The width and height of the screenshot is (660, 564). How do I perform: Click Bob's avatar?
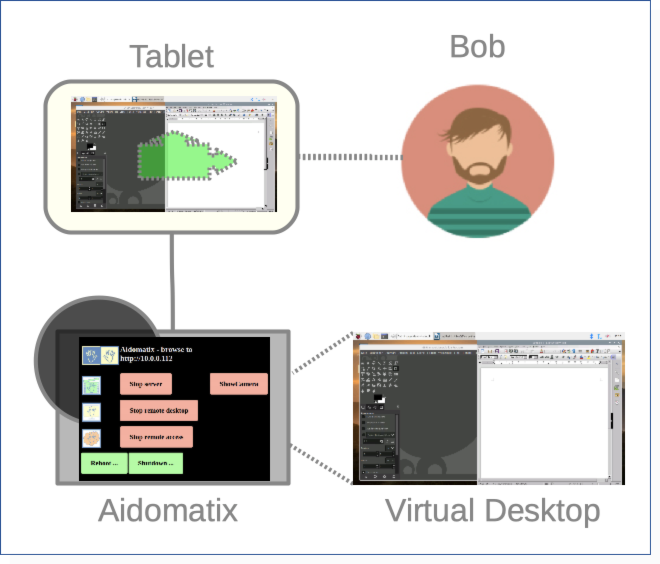point(478,162)
